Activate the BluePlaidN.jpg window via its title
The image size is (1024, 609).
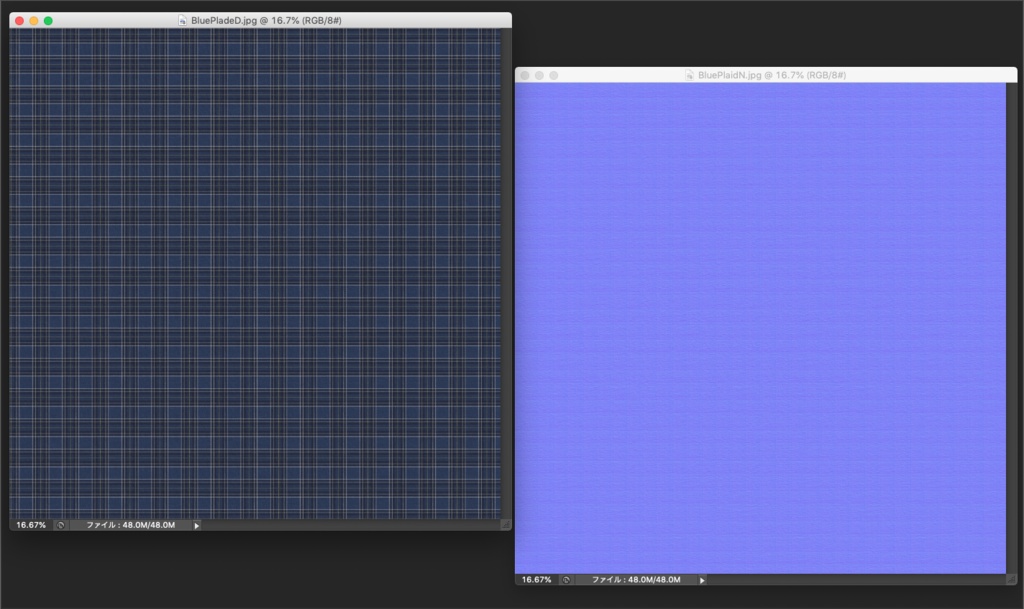pos(772,75)
